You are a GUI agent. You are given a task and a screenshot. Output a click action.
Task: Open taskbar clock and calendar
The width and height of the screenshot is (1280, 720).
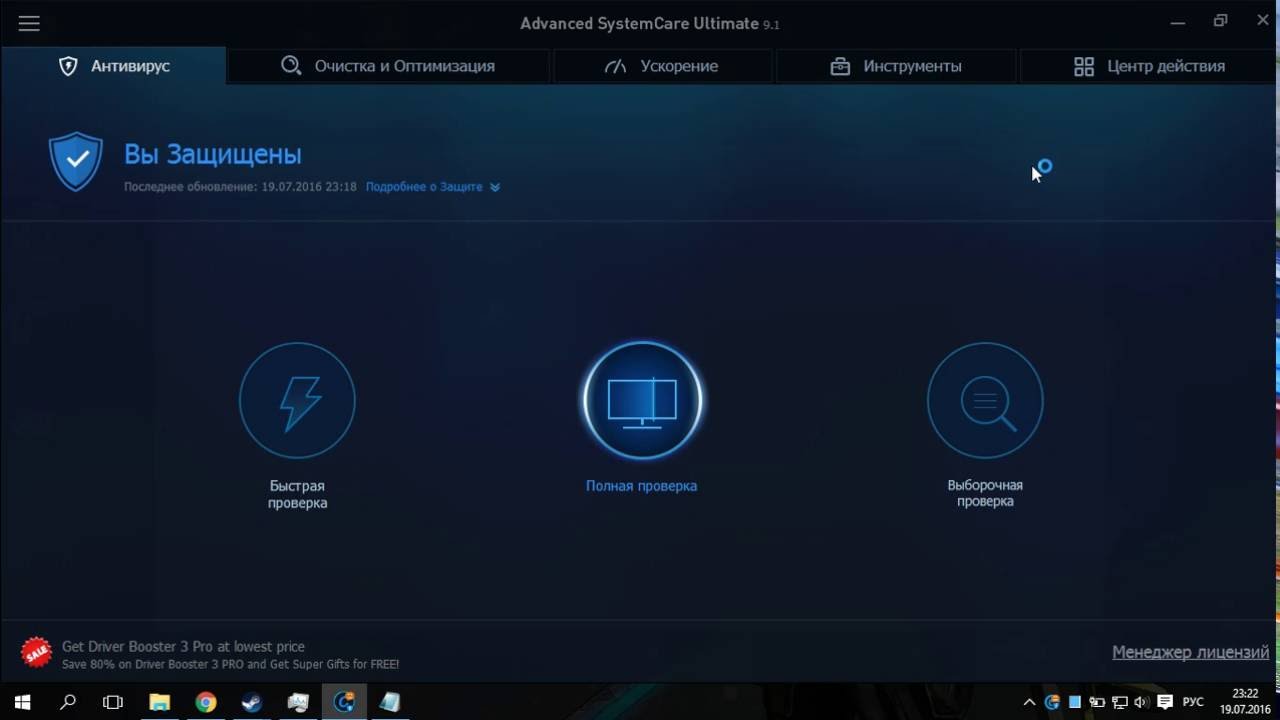(x=1245, y=701)
